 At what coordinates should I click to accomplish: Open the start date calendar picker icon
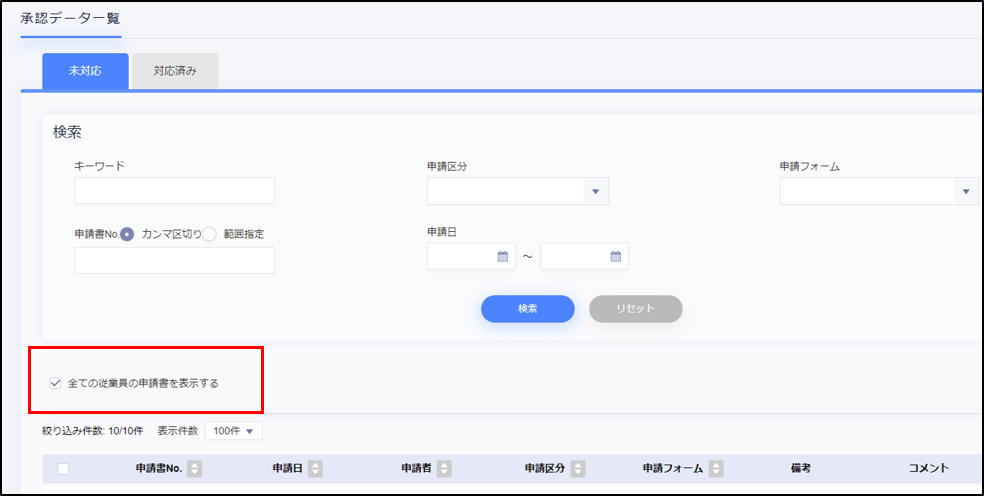coord(503,257)
